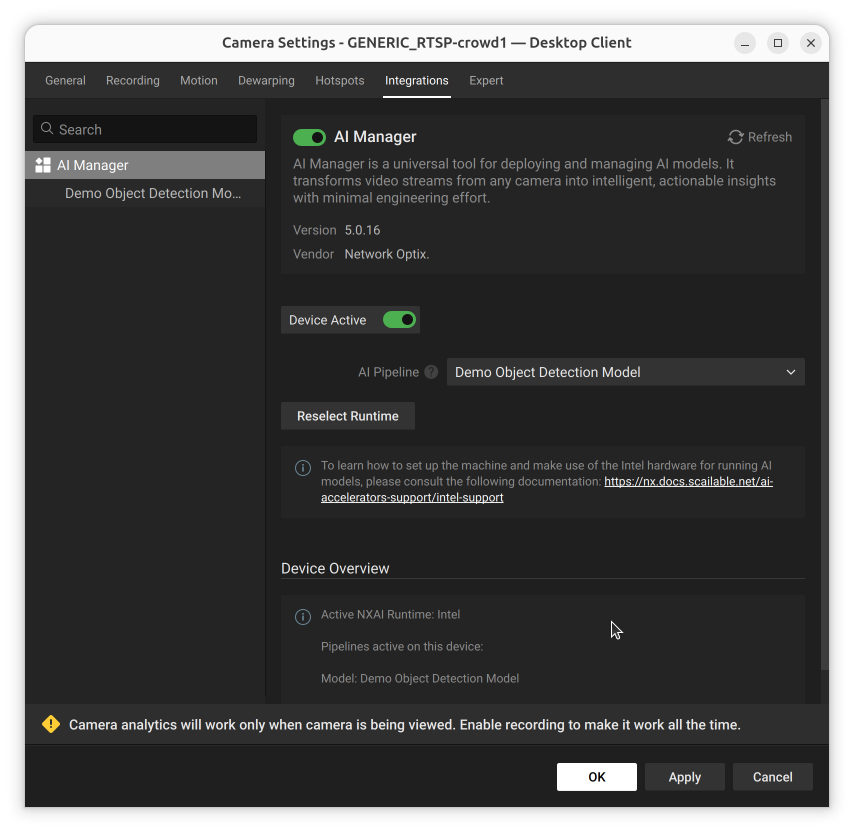Click Model: Demo Object Detection Model text
The width and height of the screenshot is (854, 832).
point(420,678)
